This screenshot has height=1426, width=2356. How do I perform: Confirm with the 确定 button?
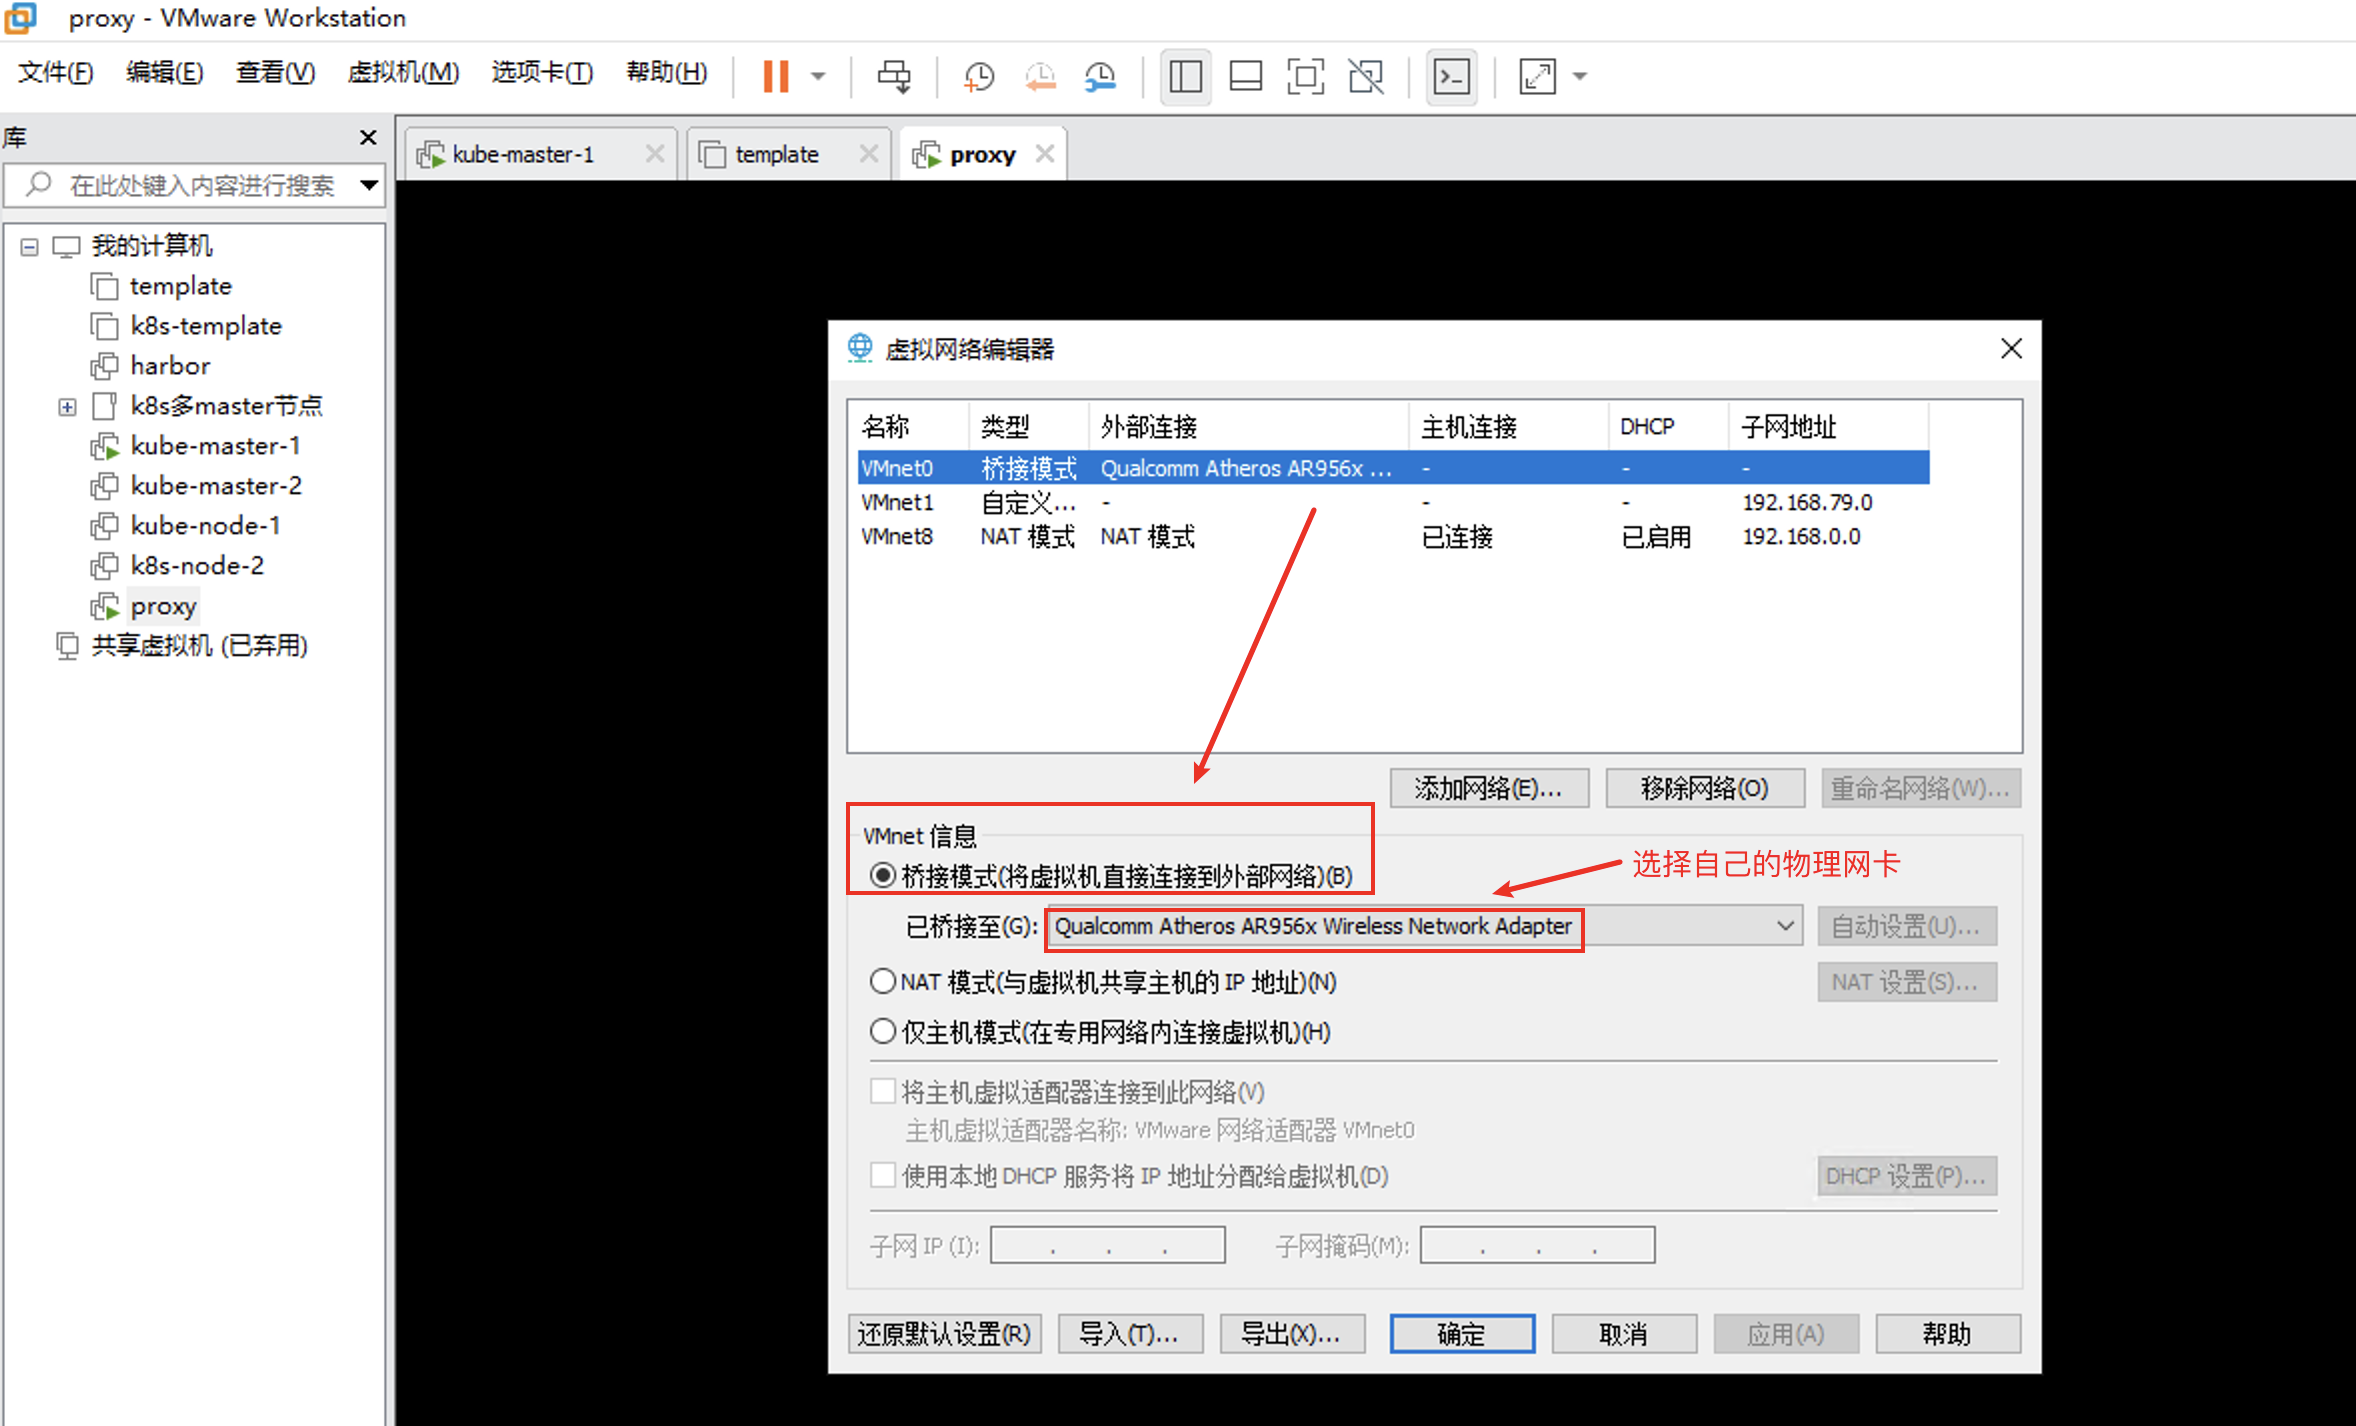click(x=1462, y=1334)
